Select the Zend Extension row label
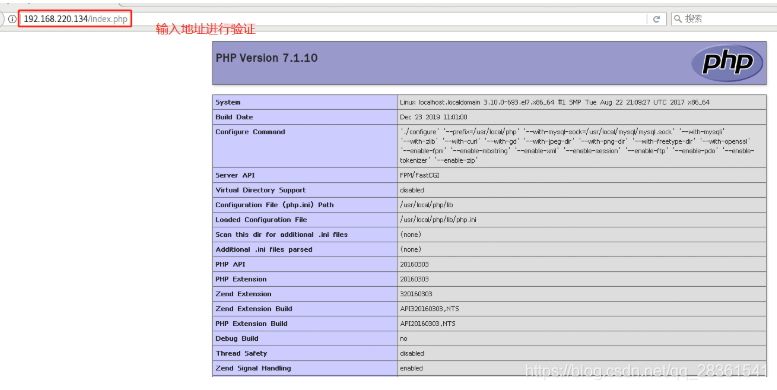The width and height of the screenshot is (777, 390). (243, 294)
